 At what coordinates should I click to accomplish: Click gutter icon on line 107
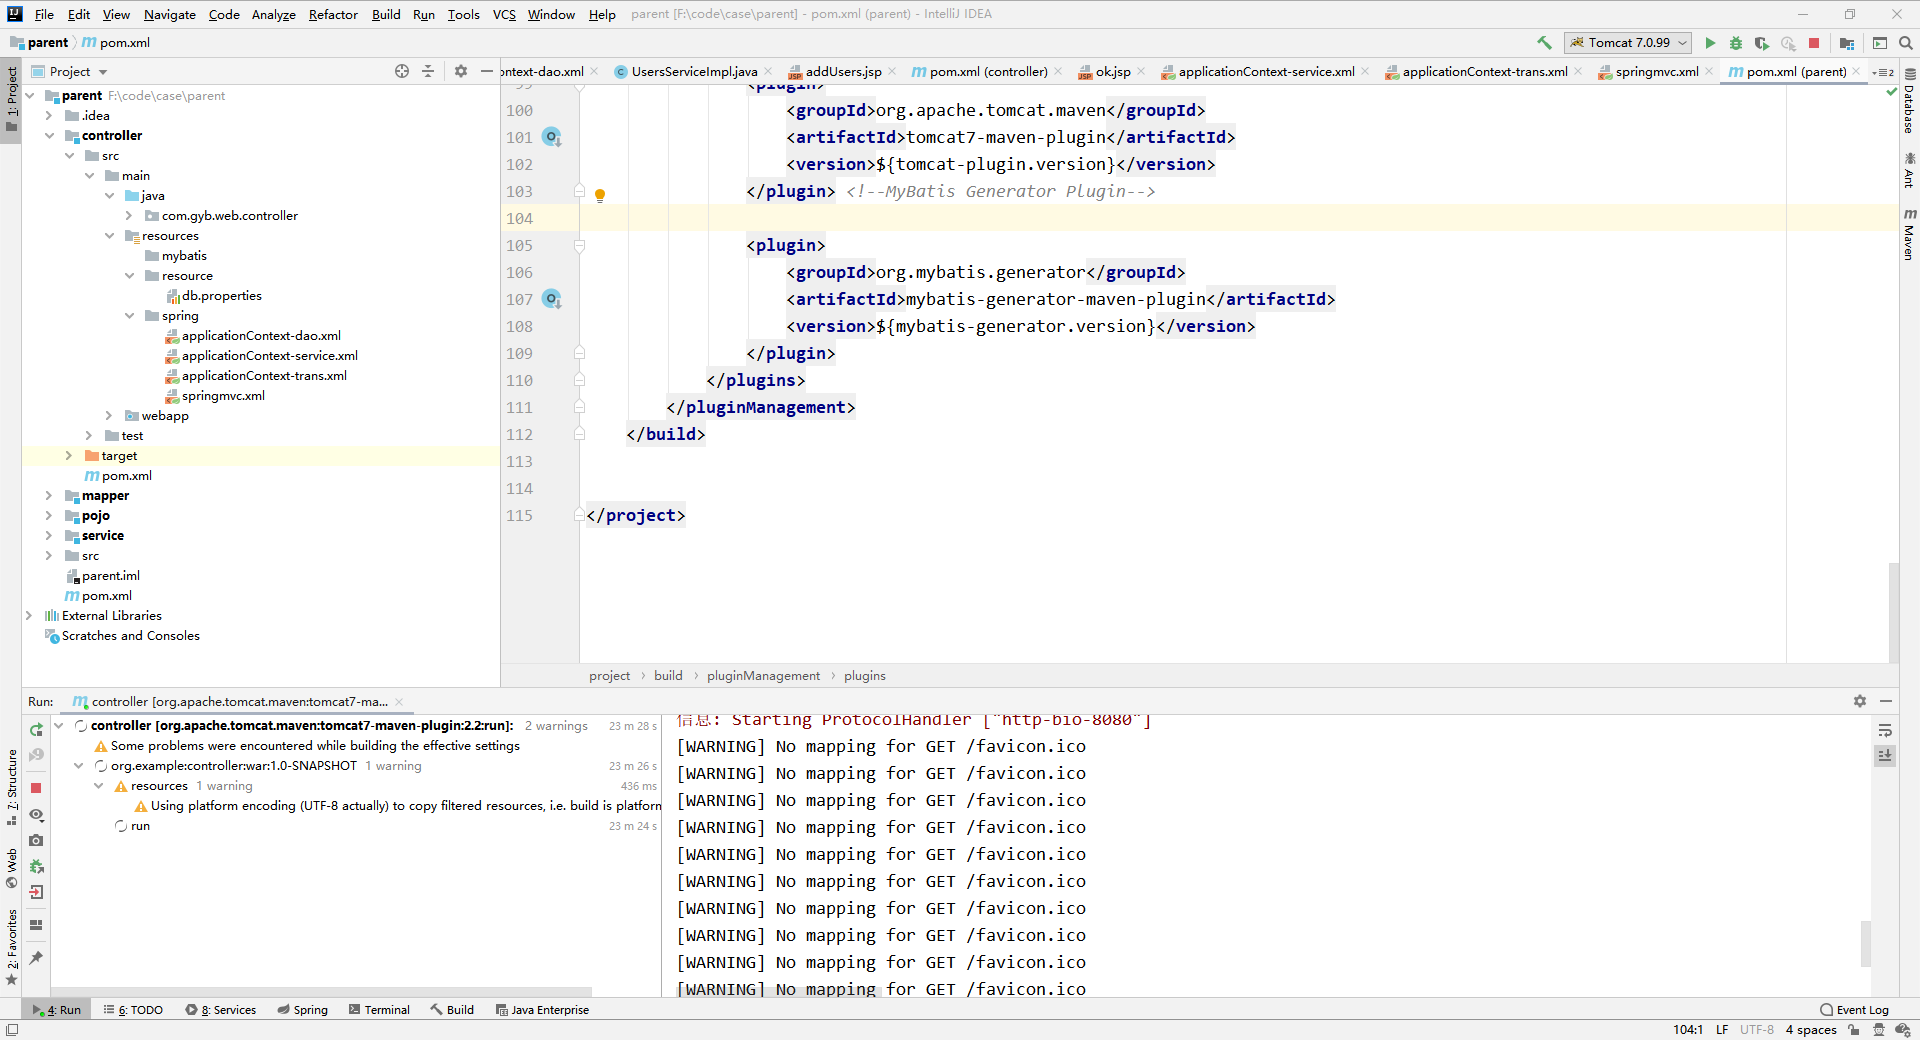coord(552,299)
